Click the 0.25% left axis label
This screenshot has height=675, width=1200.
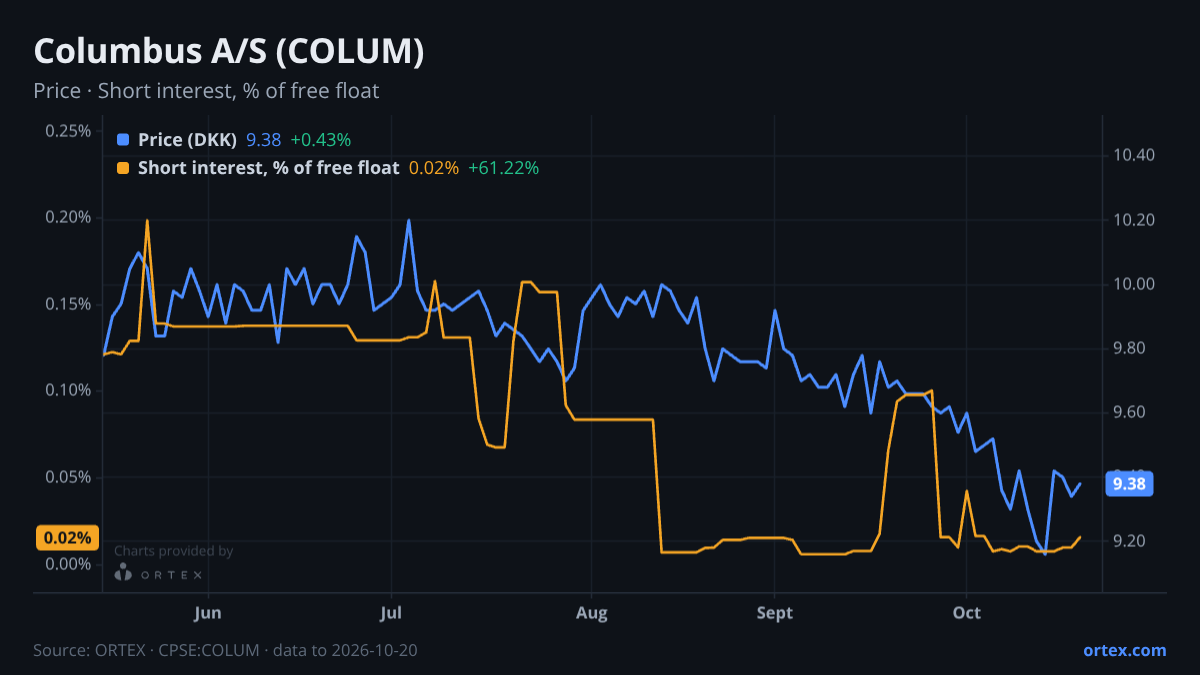click(x=68, y=131)
